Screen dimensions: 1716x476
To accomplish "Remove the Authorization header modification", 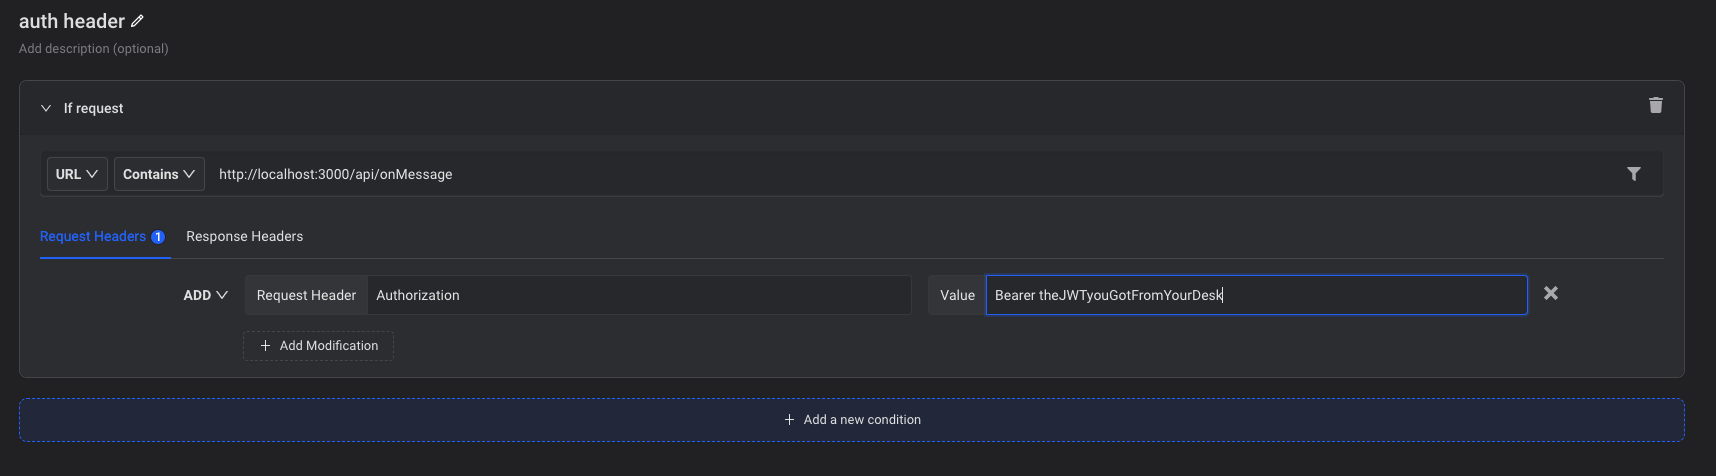I will pyautogui.click(x=1550, y=293).
